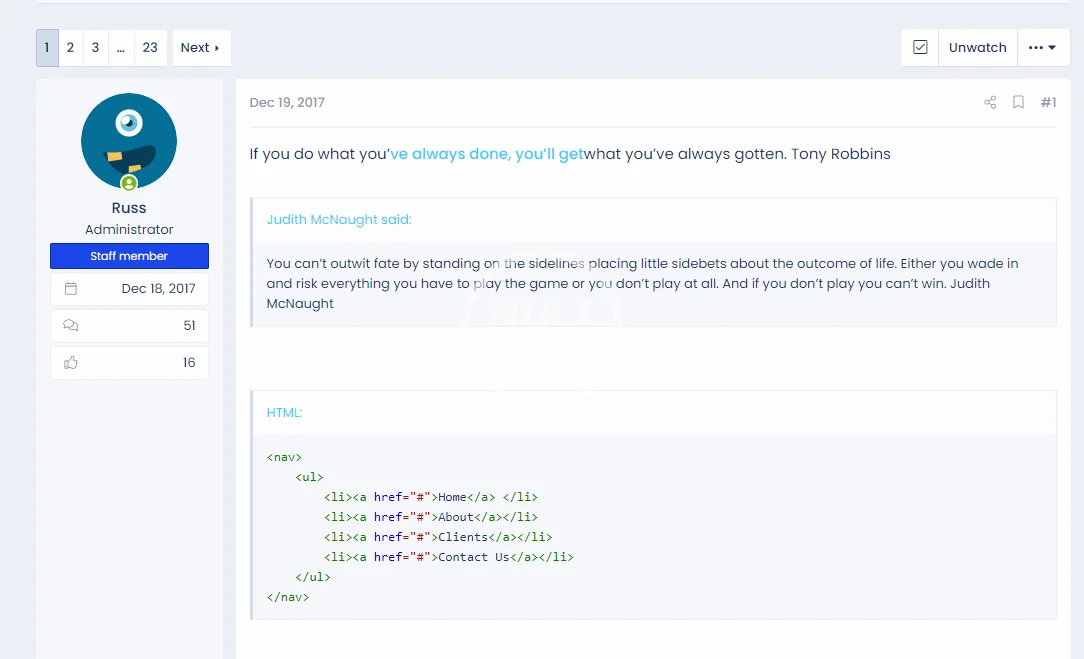Click the Dec 19, 2017 post date
Screen dimensions: 1084x659
point(287,102)
